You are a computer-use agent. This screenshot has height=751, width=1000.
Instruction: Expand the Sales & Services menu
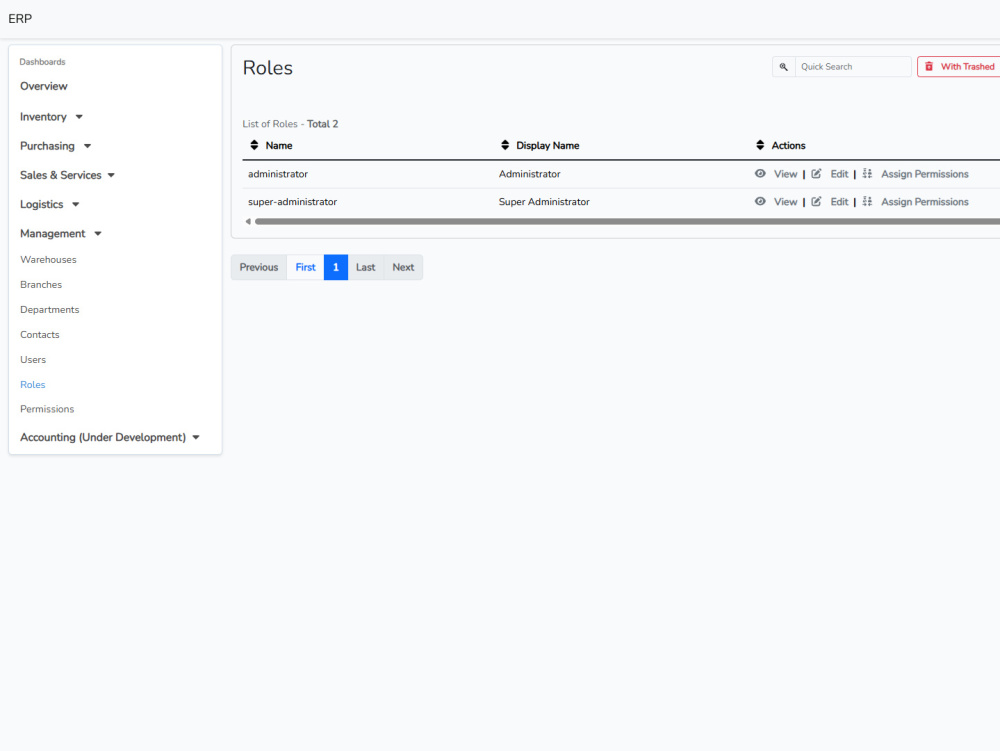click(67, 175)
